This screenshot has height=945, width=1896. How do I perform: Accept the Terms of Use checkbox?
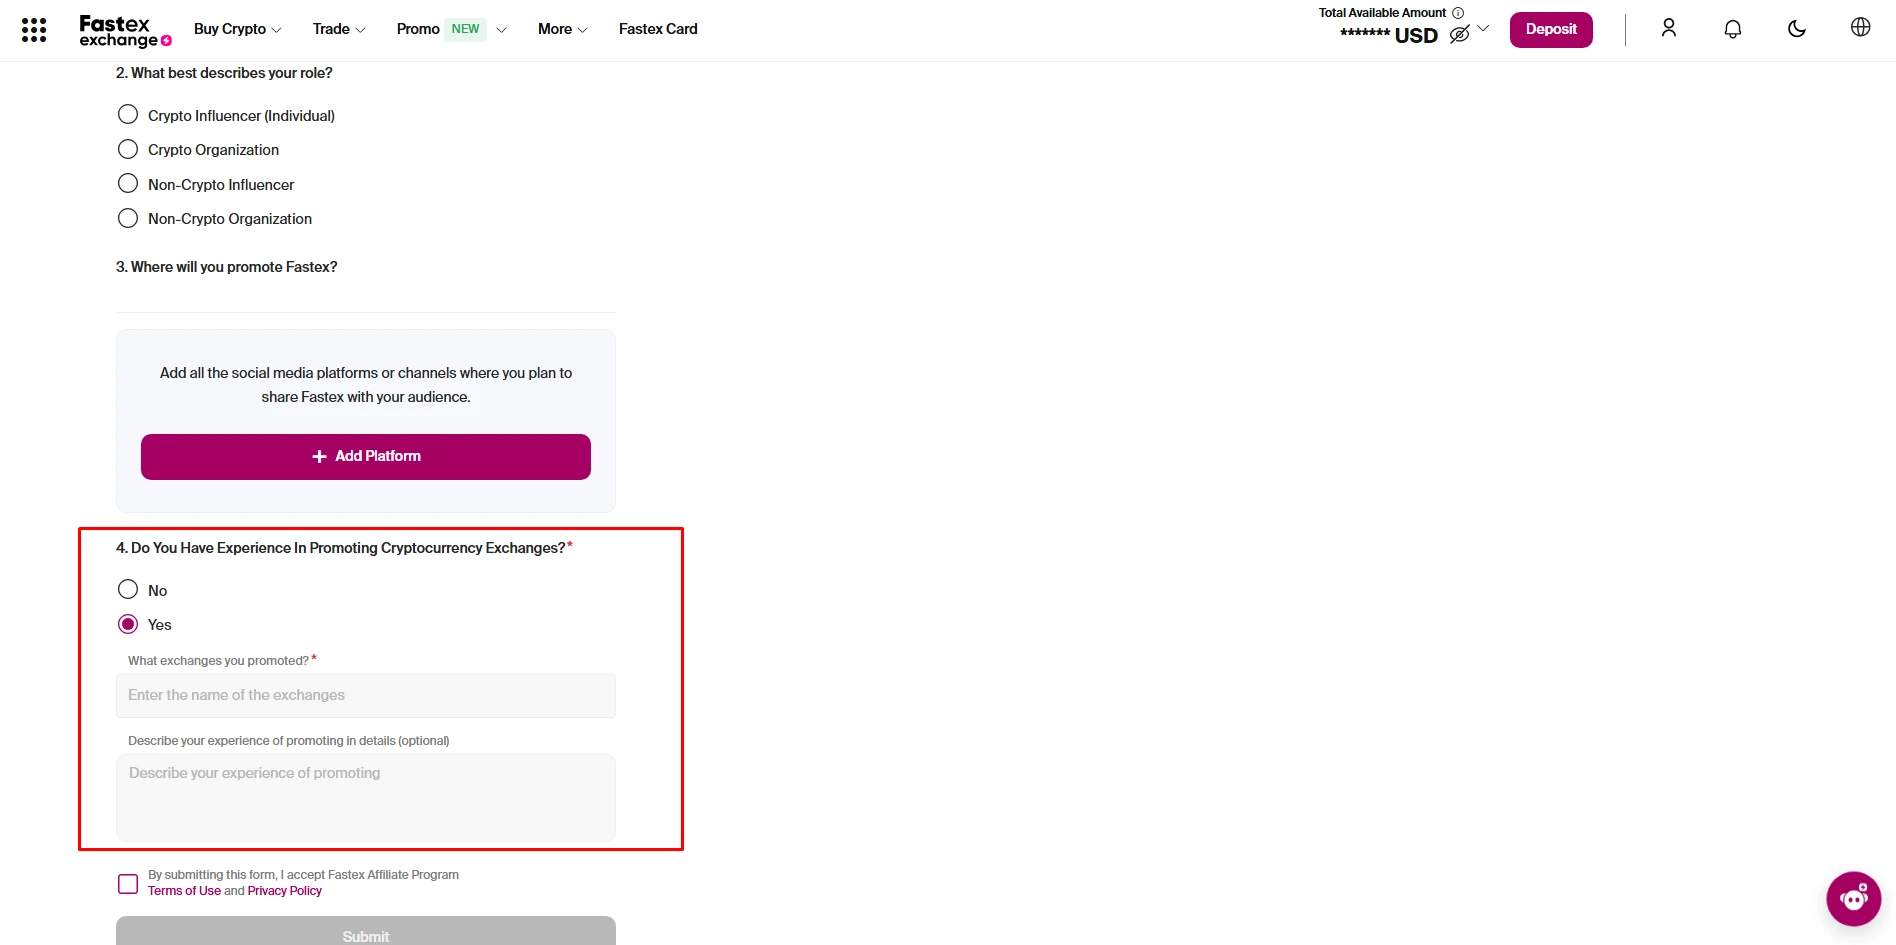pos(128,883)
